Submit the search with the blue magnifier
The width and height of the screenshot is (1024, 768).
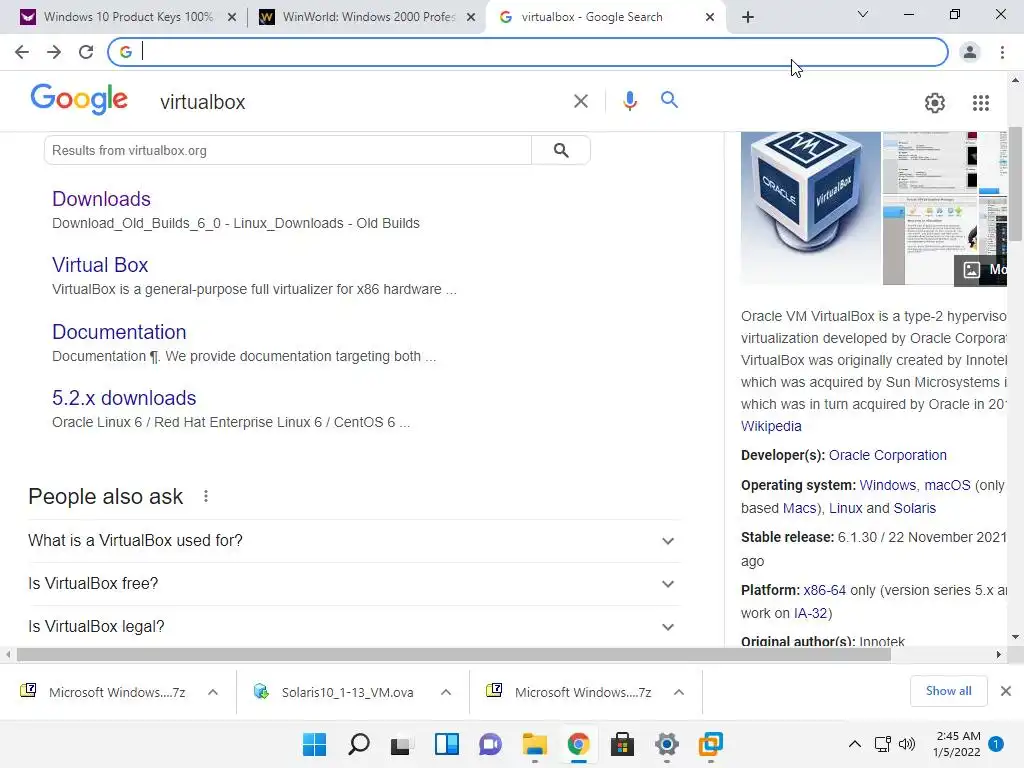coord(669,100)
